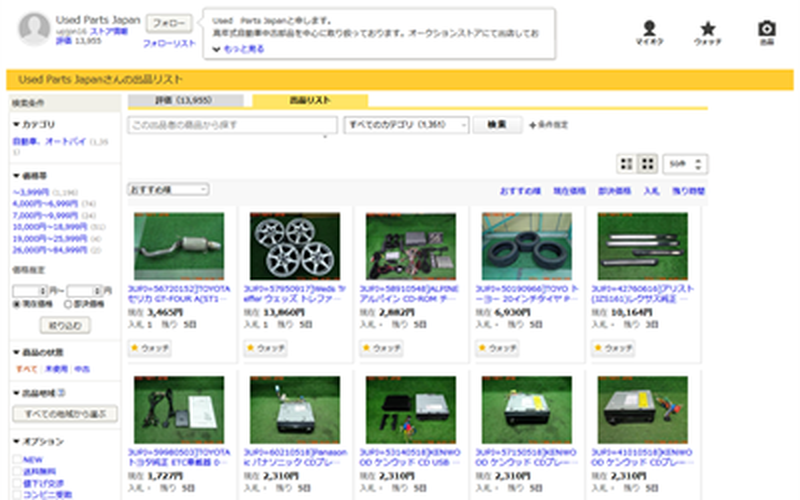The width and height of the screenshot is (800, 500).
Task: Watch the ALPINE CD-ROM item
Action: (381, 348)
